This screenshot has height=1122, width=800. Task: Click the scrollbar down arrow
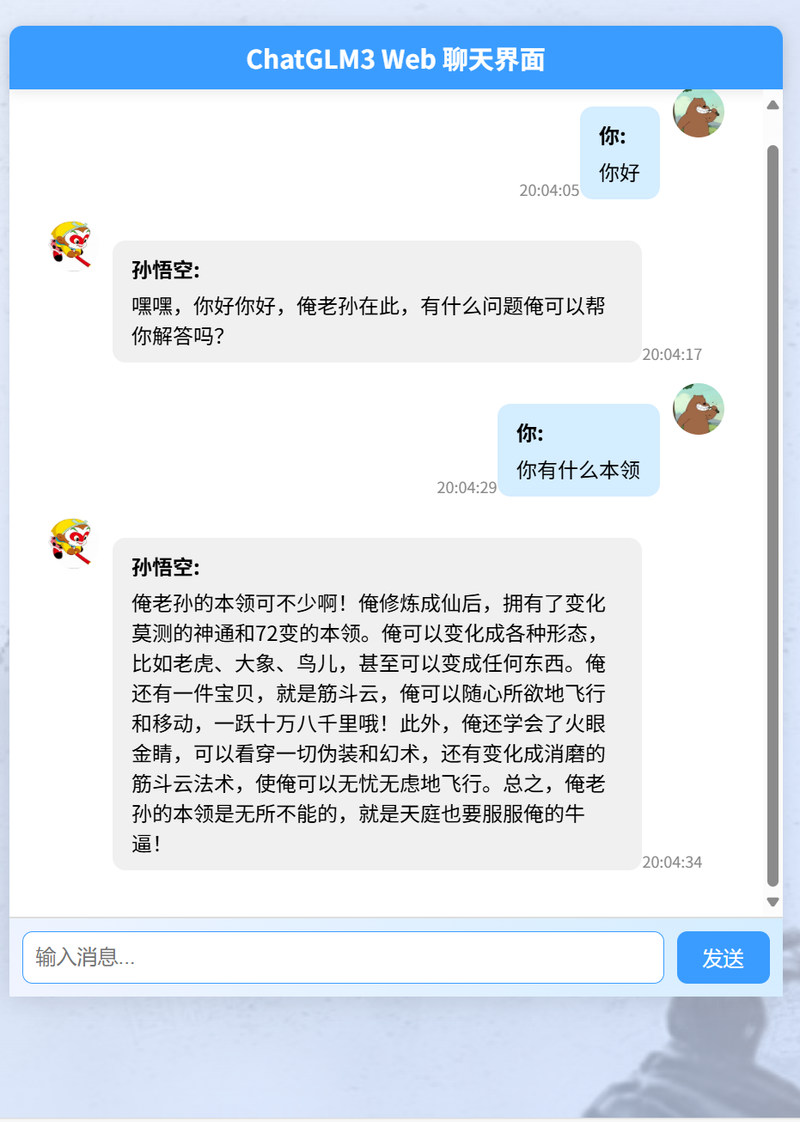[x=773, y=902]
